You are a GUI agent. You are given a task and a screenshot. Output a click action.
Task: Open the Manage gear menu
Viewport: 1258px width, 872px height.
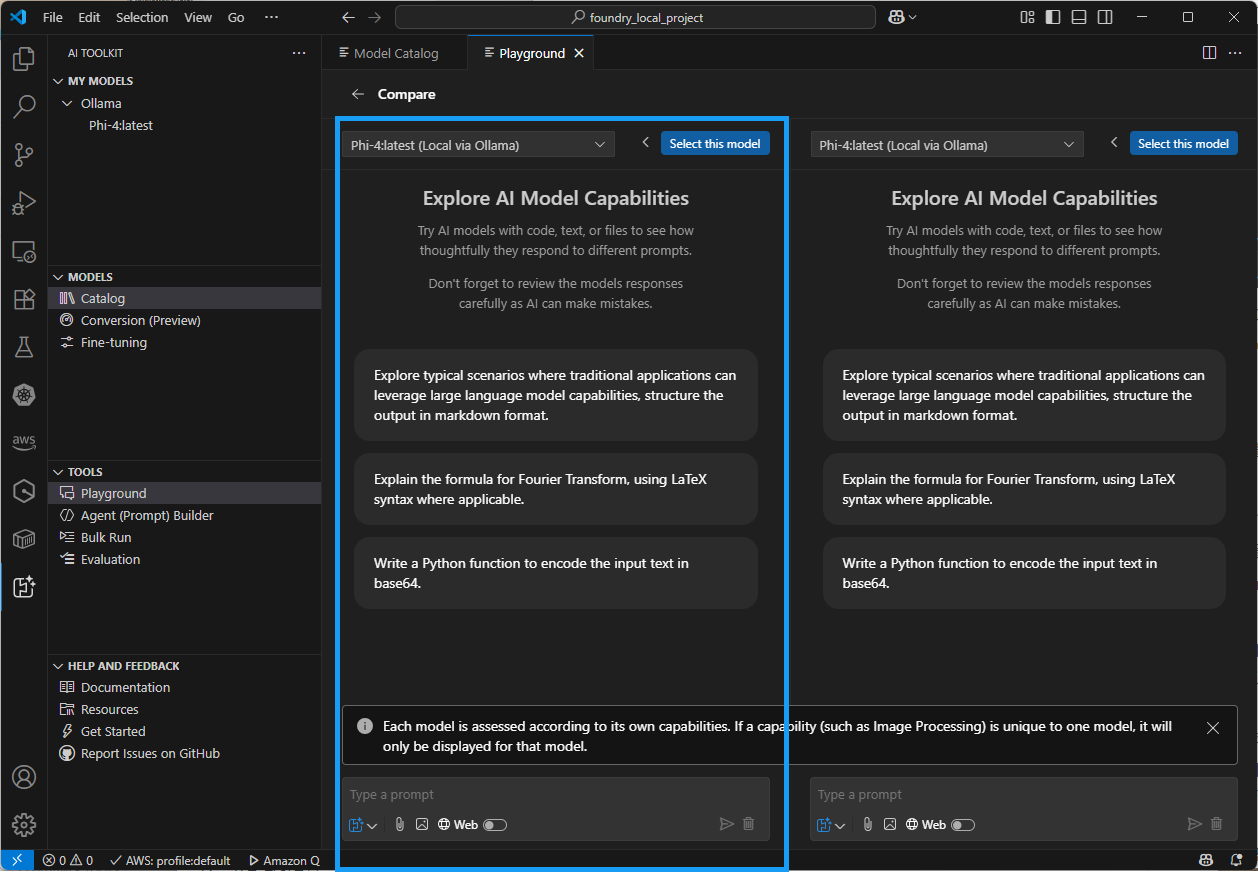tap(24, 825)
